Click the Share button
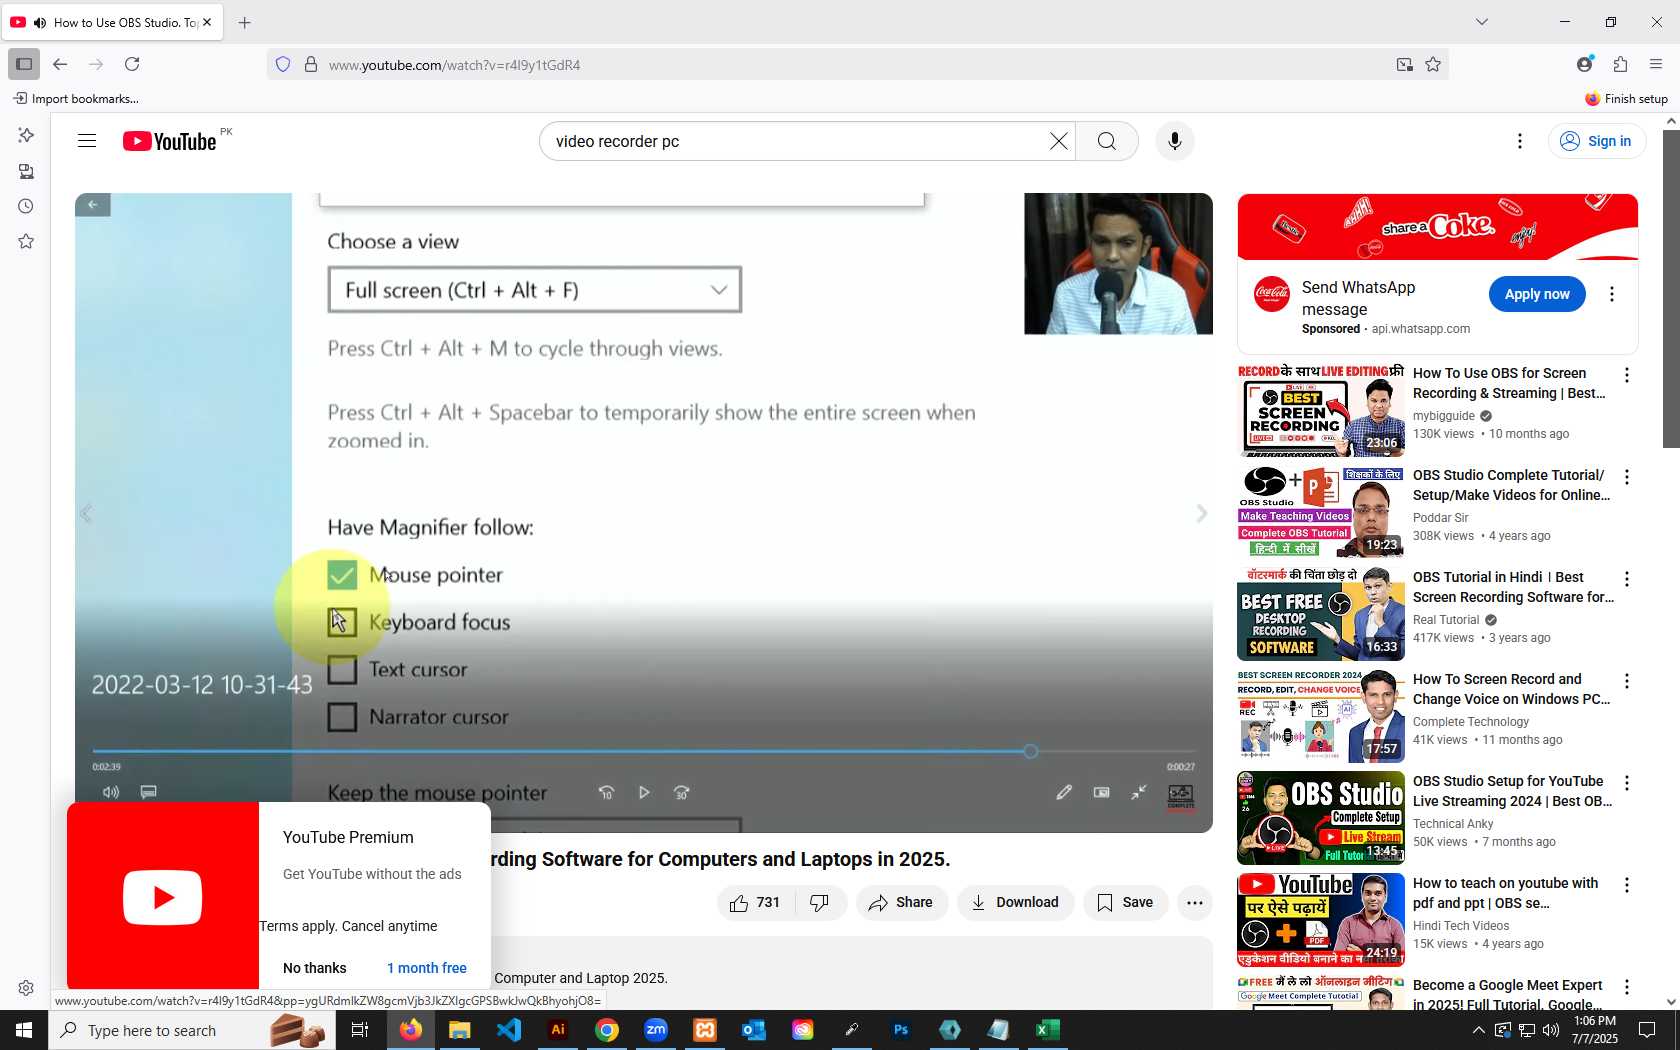Viewport: 1680px width, 1050px height. (x=901, y=902)
